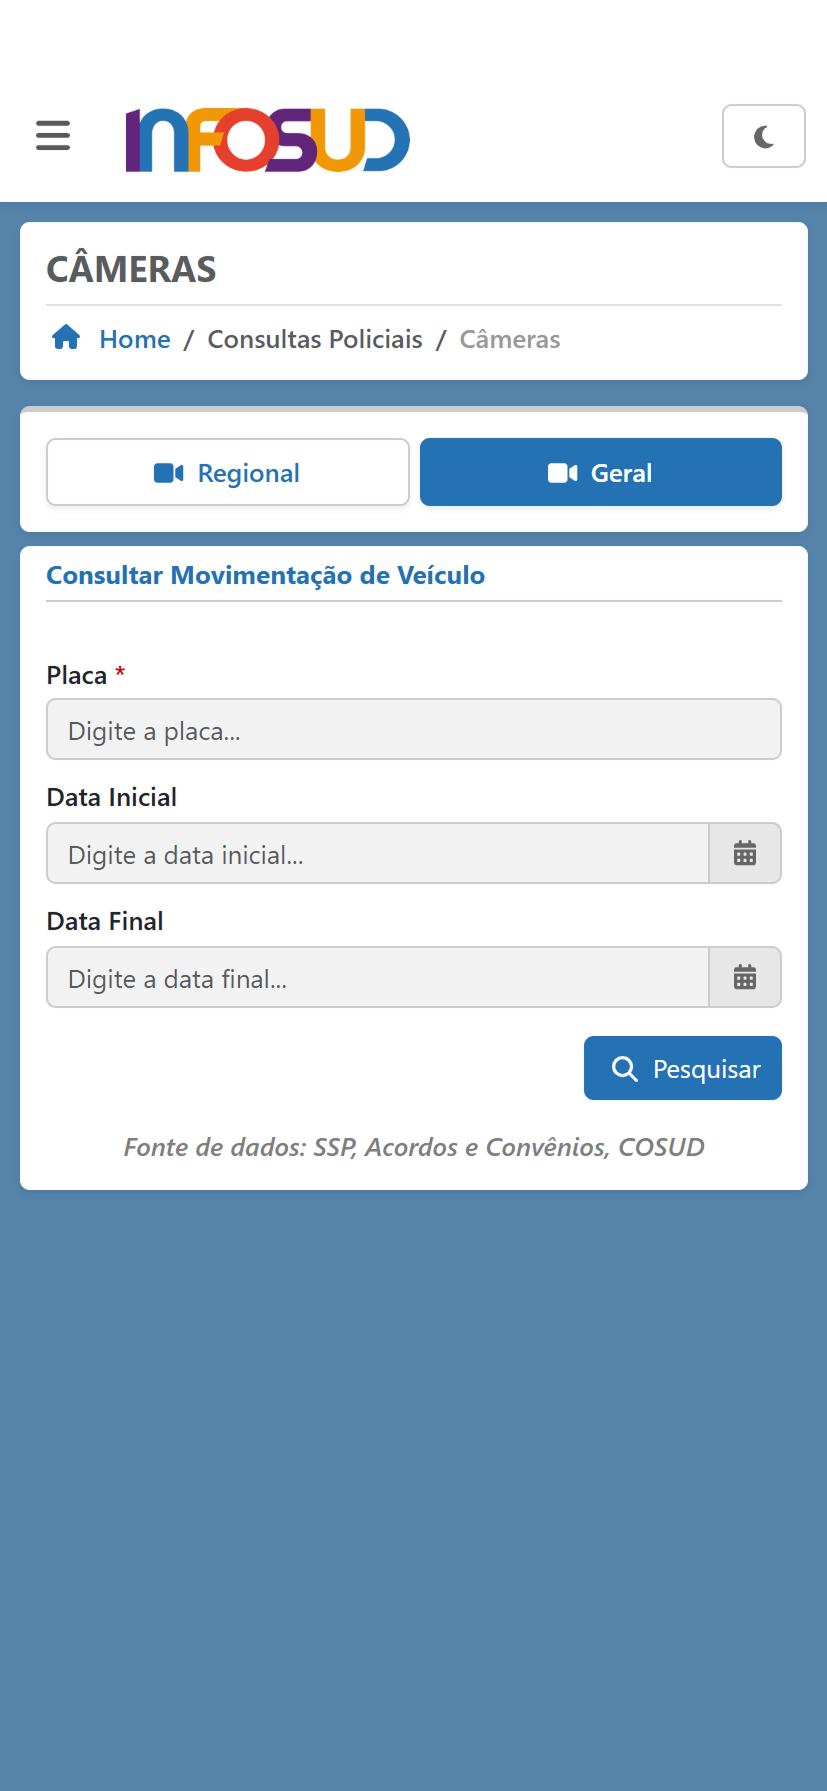The height and width of the screenshot is (1791, 827).
Task: Go to the Home breadcrumb link
Action: [135, 340]
